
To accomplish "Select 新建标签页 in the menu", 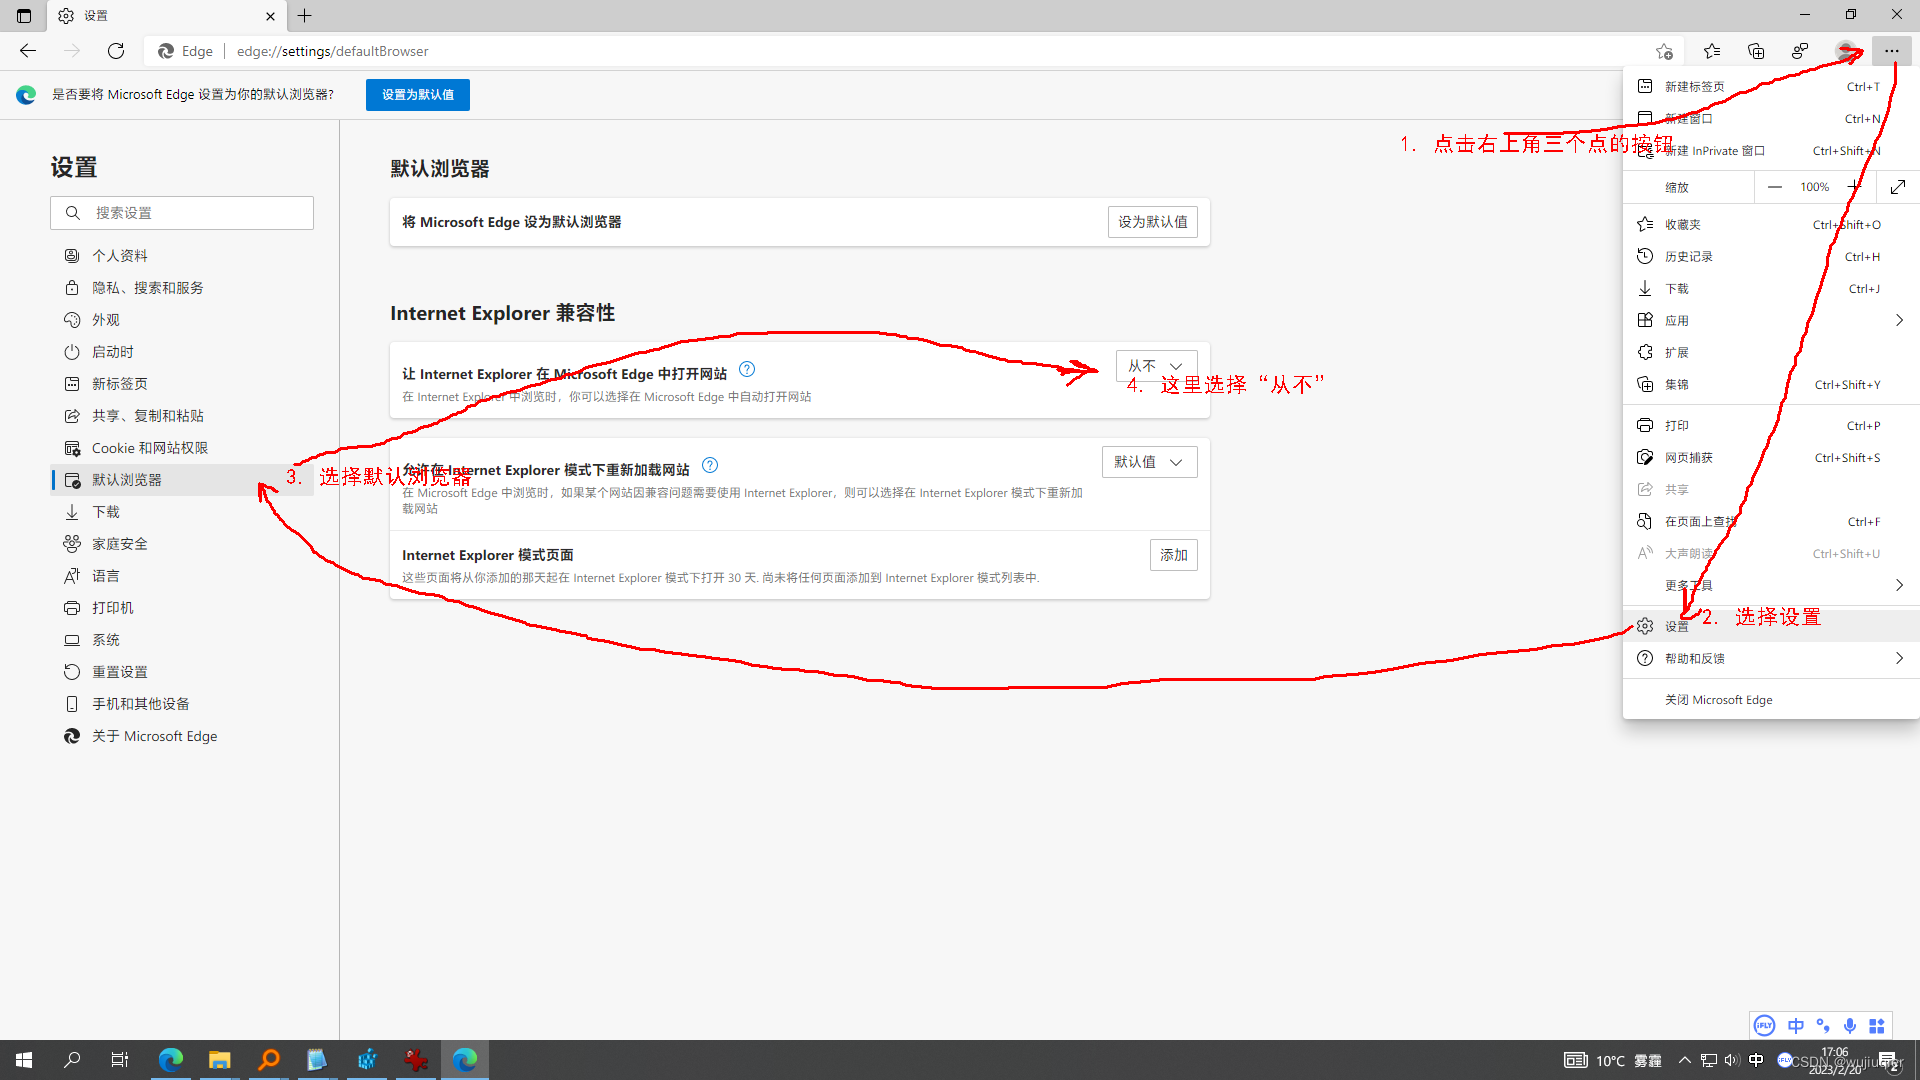I will (x=1771, y=87).
